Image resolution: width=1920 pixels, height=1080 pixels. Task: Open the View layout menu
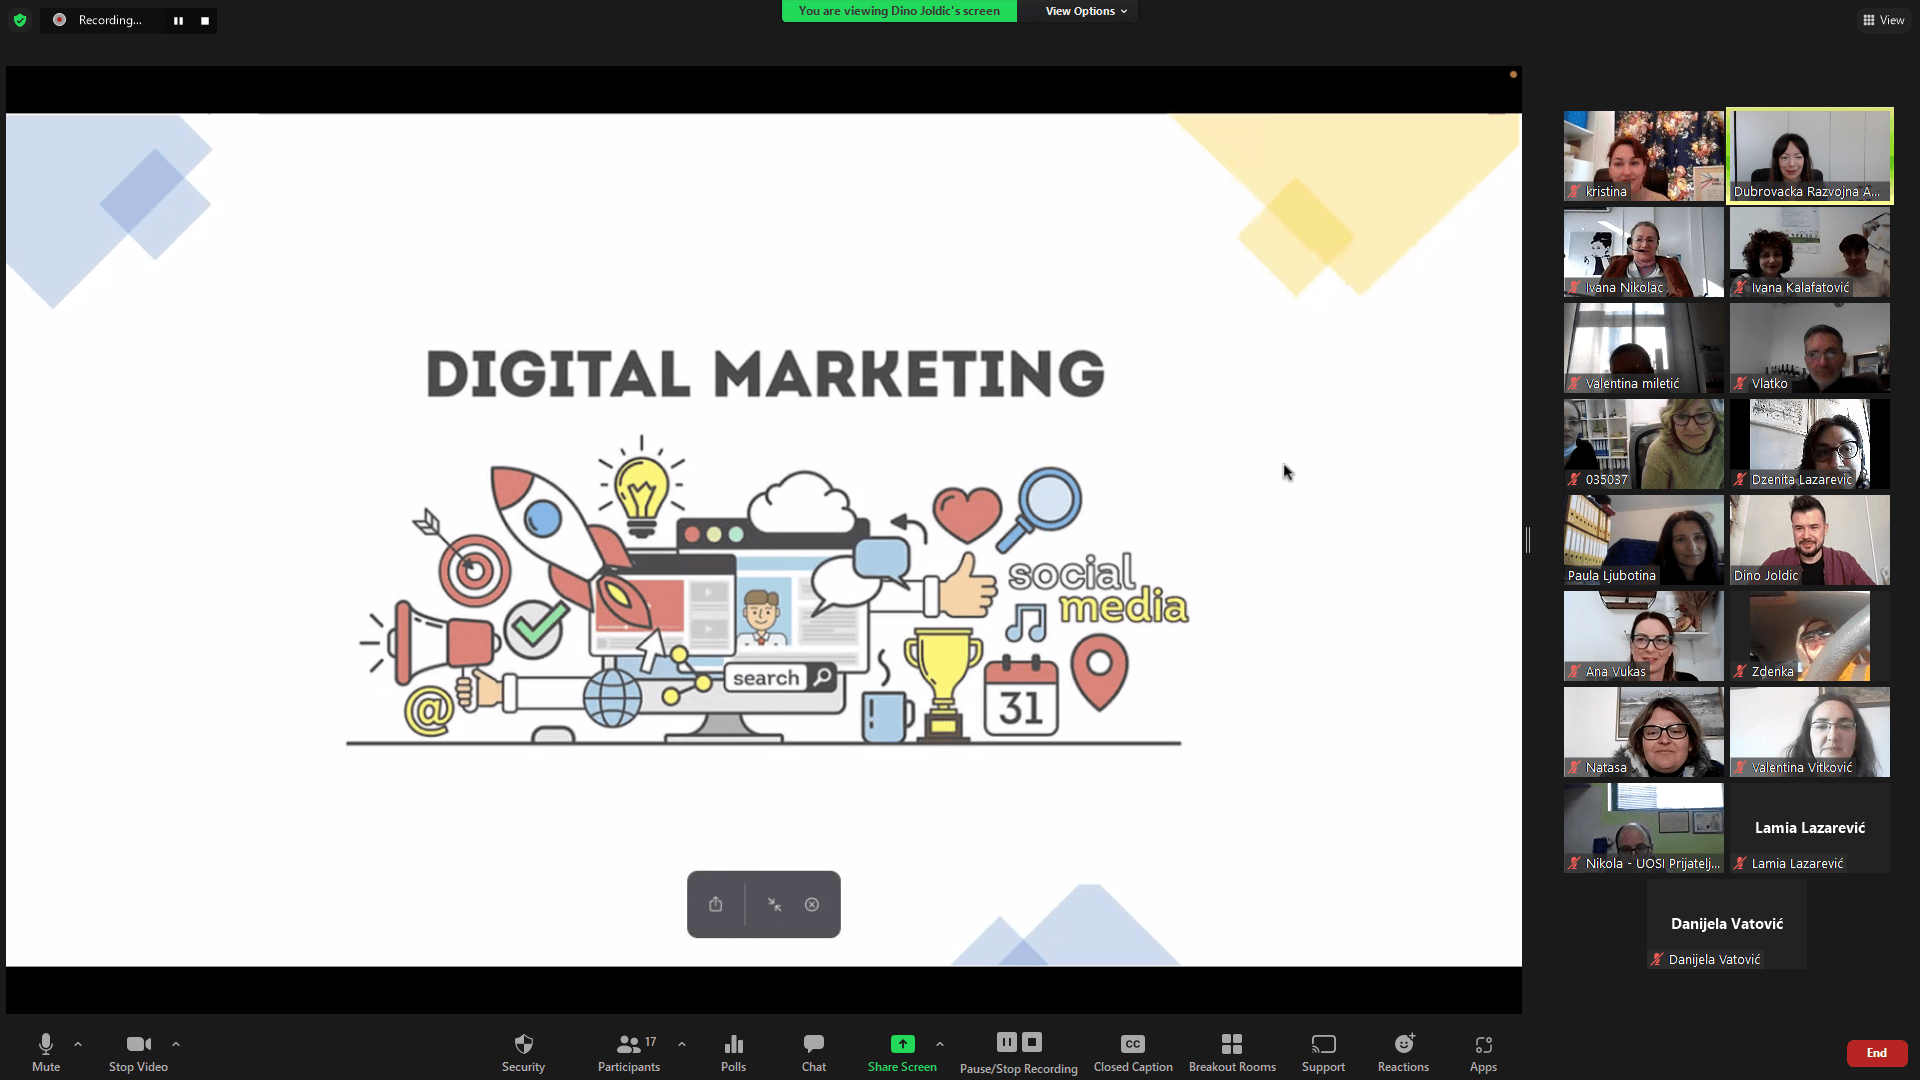[1883, 20]
